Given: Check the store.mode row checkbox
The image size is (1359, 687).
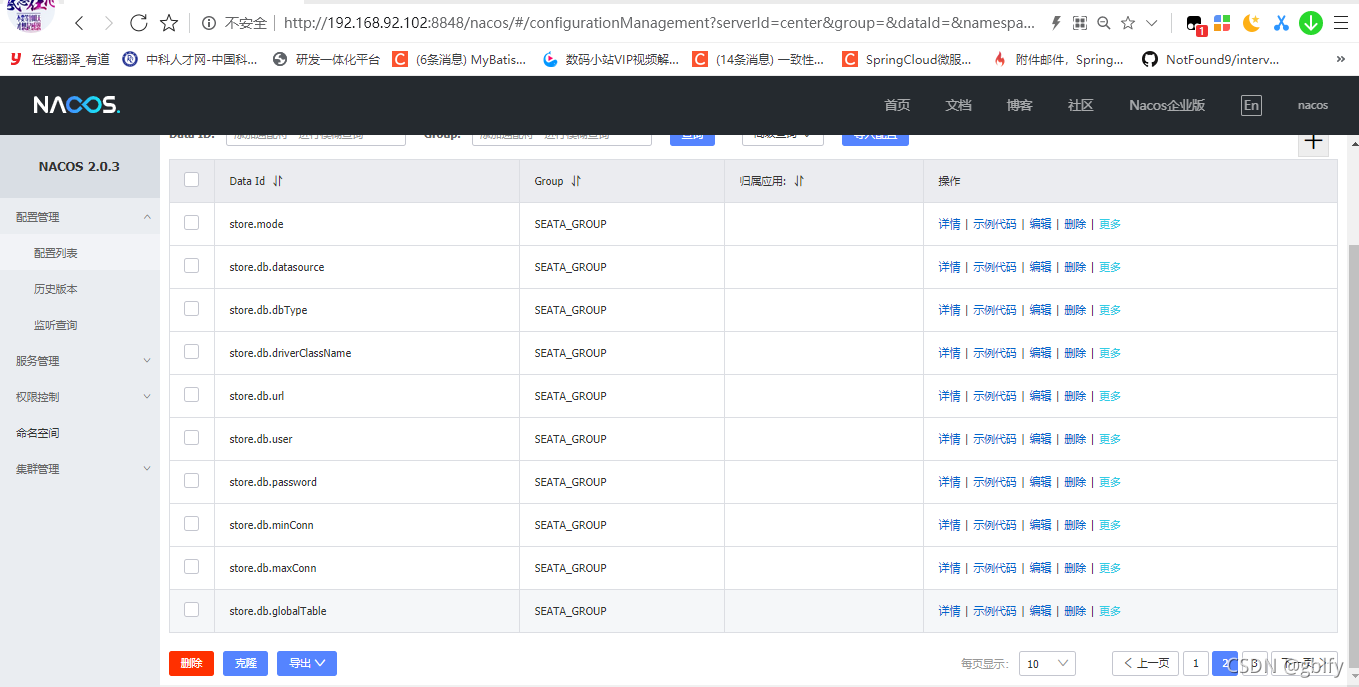Looking at the screenshot, I should click(192, 223).
